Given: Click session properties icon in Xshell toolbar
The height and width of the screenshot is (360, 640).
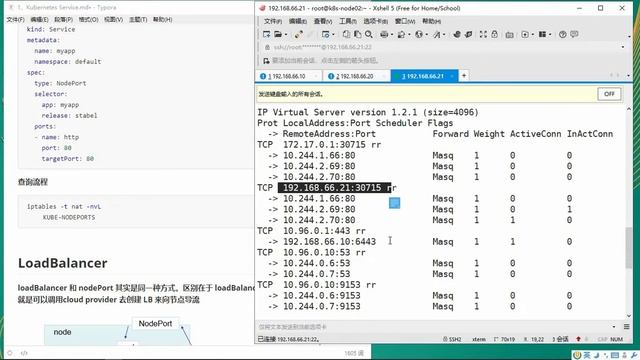Looking at the screenshot, I should (325, 34).
